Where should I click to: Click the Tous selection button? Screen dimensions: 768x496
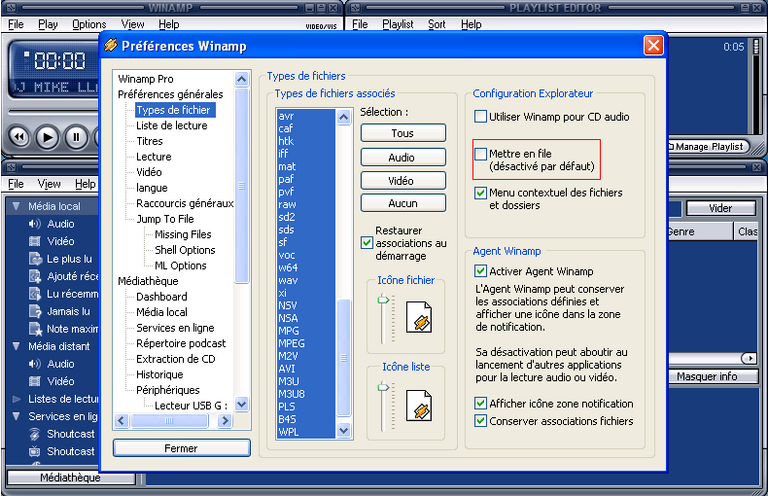[403, 133]
